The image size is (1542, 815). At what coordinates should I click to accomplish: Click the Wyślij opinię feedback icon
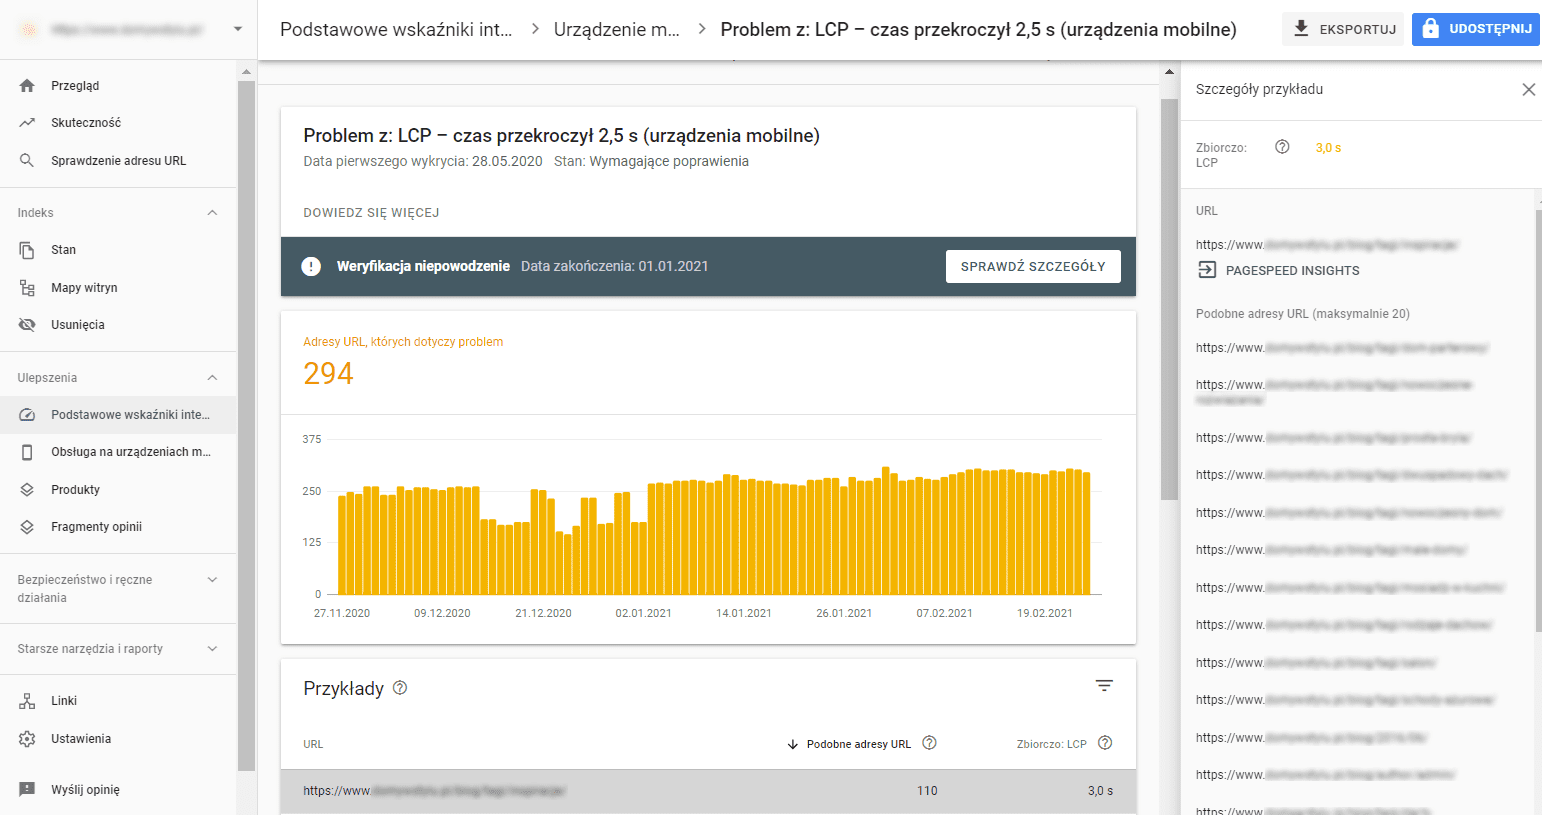point(27,790)
